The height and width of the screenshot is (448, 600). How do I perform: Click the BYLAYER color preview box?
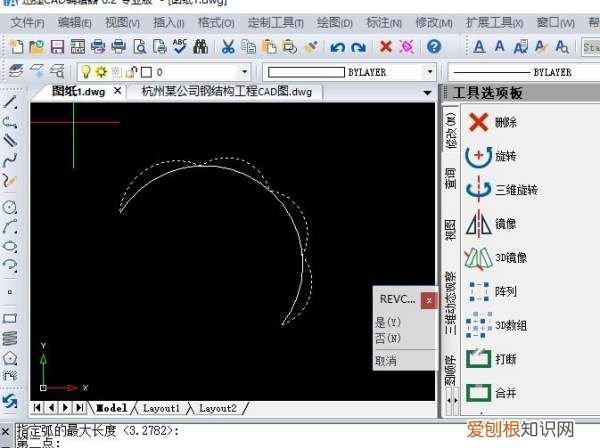[306, 72]
